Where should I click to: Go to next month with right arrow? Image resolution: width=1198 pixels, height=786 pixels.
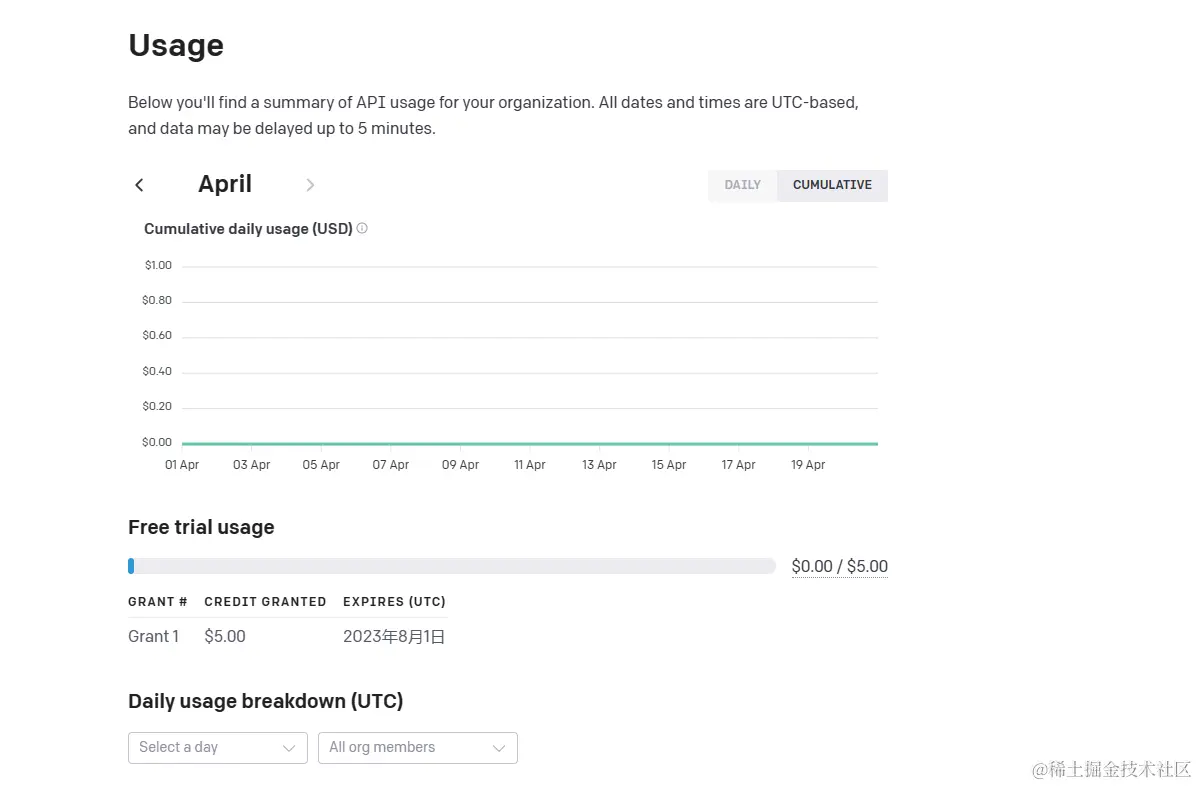[x=310, y=185]
